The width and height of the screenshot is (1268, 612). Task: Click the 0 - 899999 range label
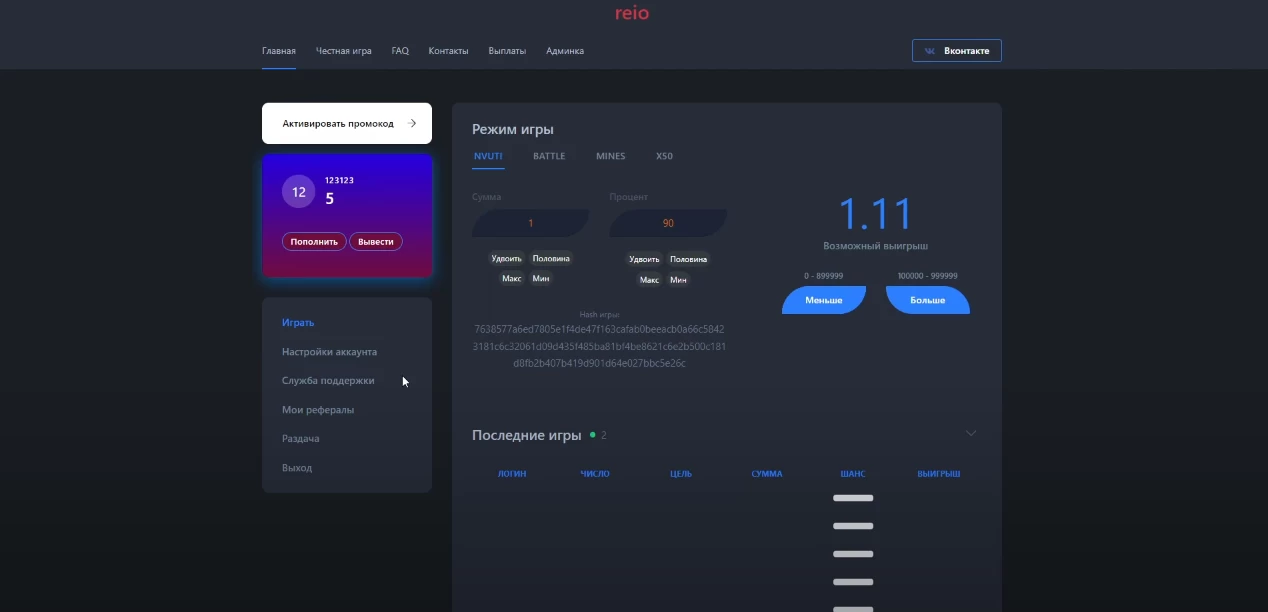pos(824,275)
